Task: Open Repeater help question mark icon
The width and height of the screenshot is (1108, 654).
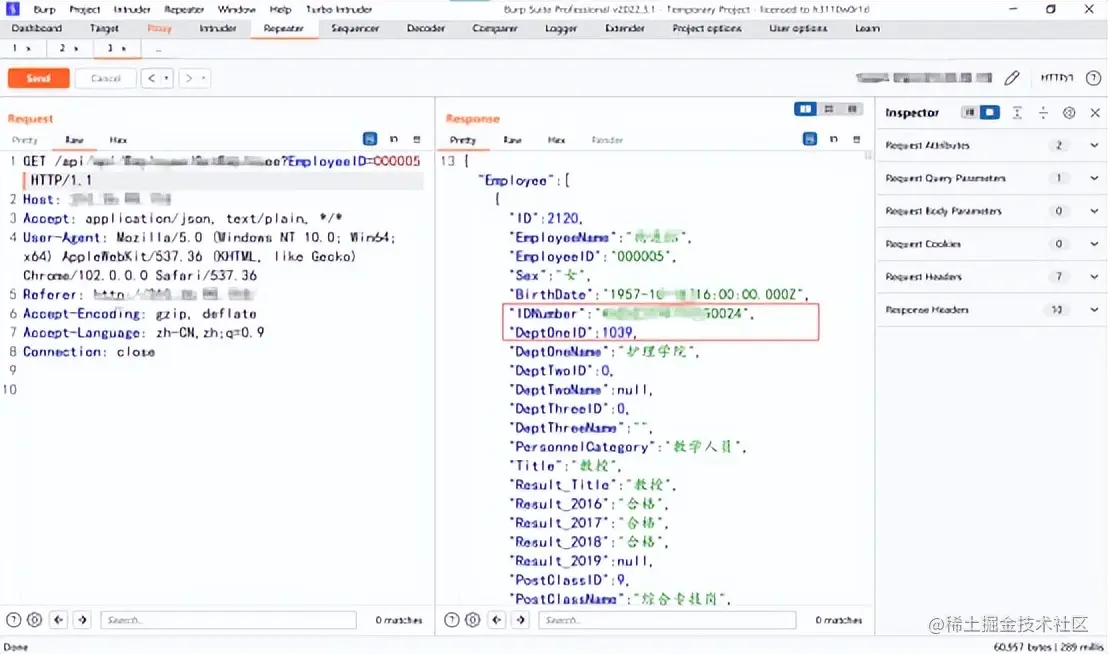Action: click(x=1093, y=78)
